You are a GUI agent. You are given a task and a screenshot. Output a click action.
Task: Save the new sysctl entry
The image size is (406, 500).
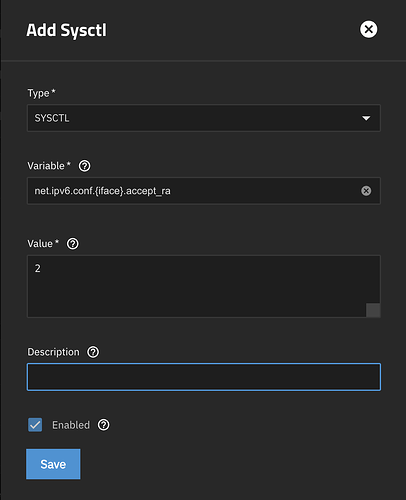tap(53, 464)
